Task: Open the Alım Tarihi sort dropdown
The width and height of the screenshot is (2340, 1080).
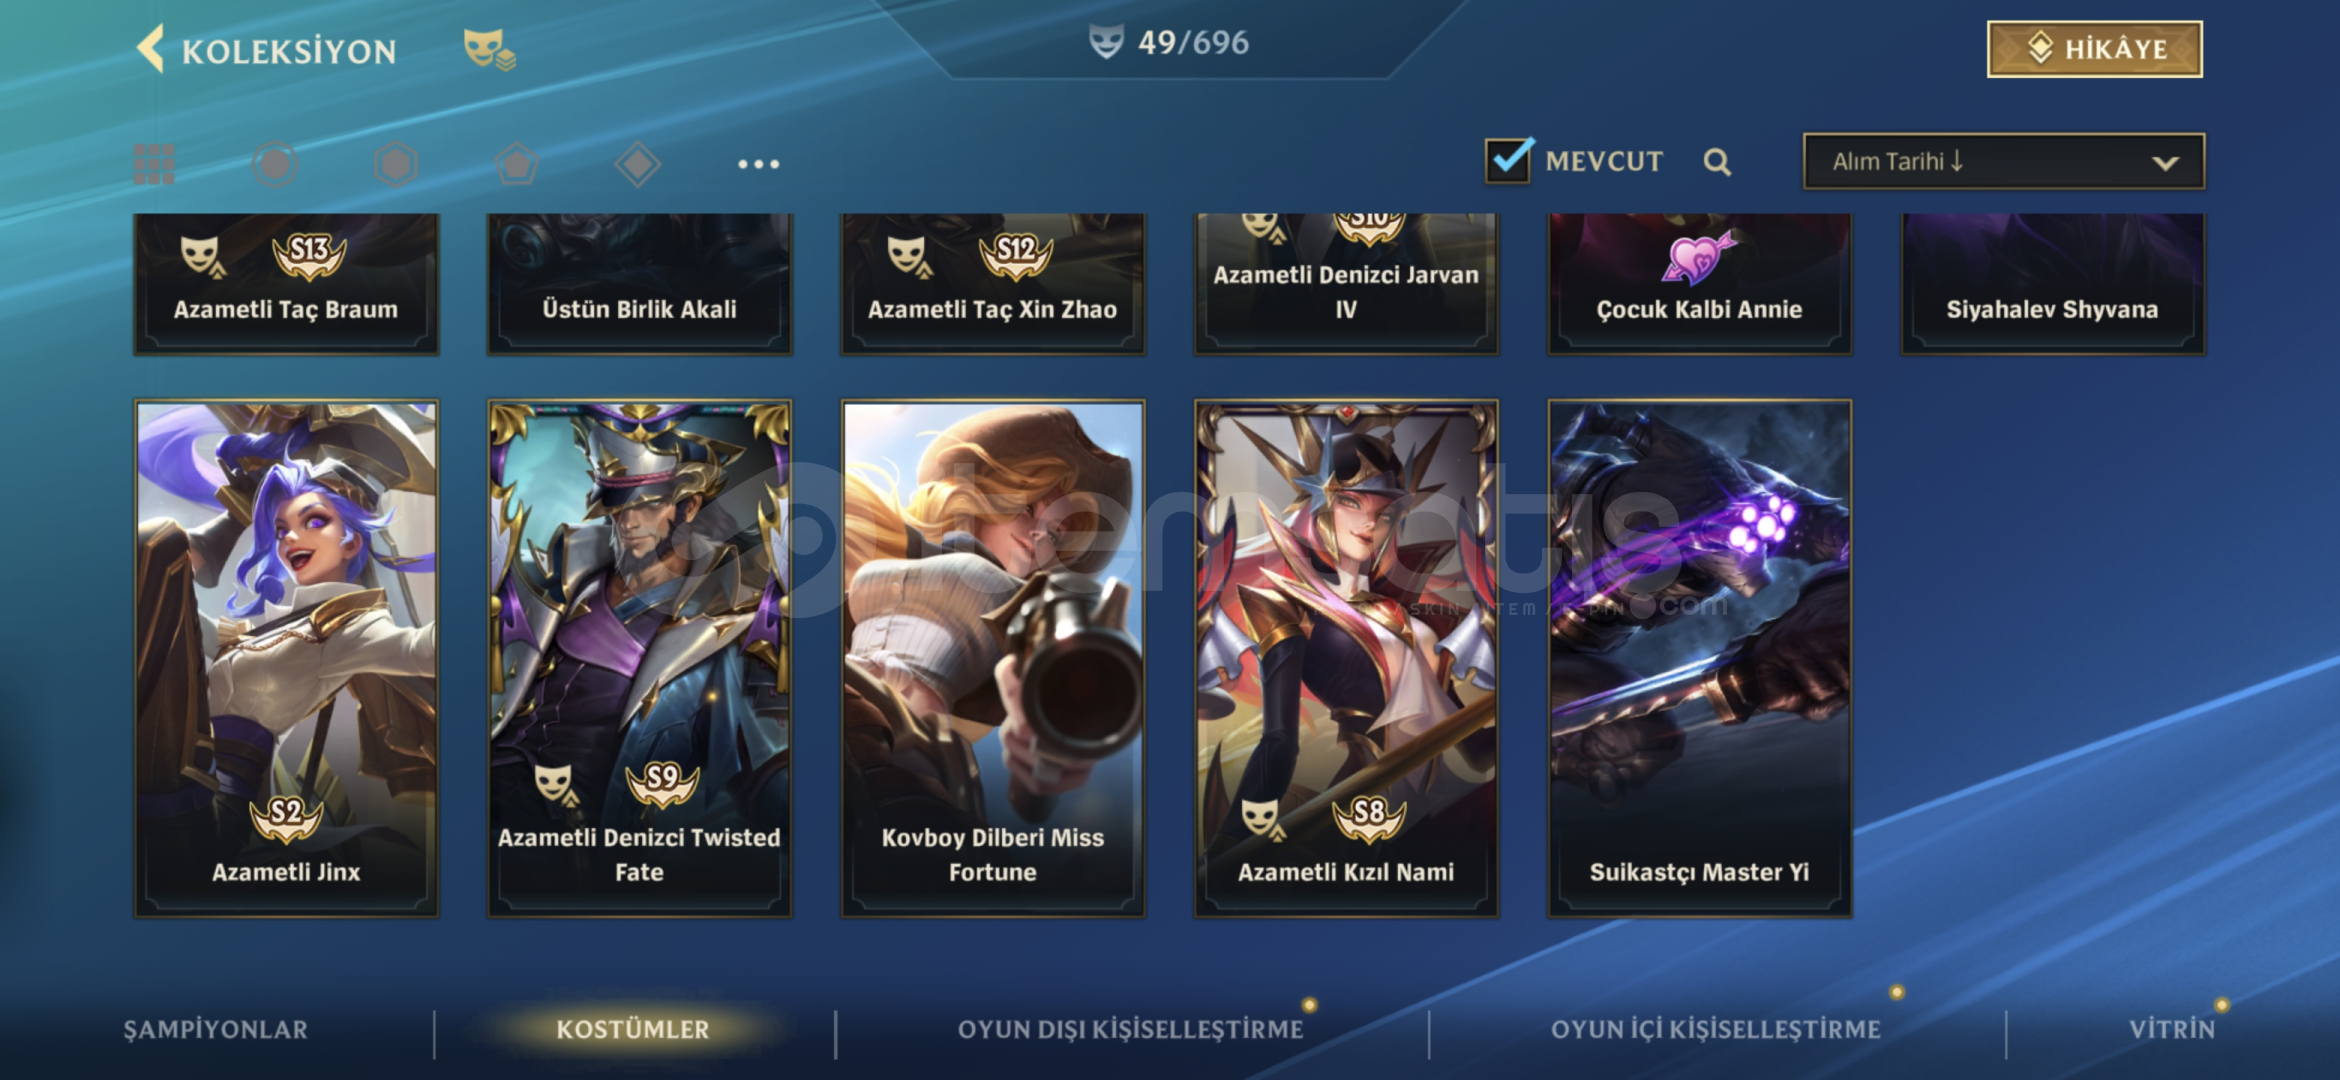Action: point(2004,162)
